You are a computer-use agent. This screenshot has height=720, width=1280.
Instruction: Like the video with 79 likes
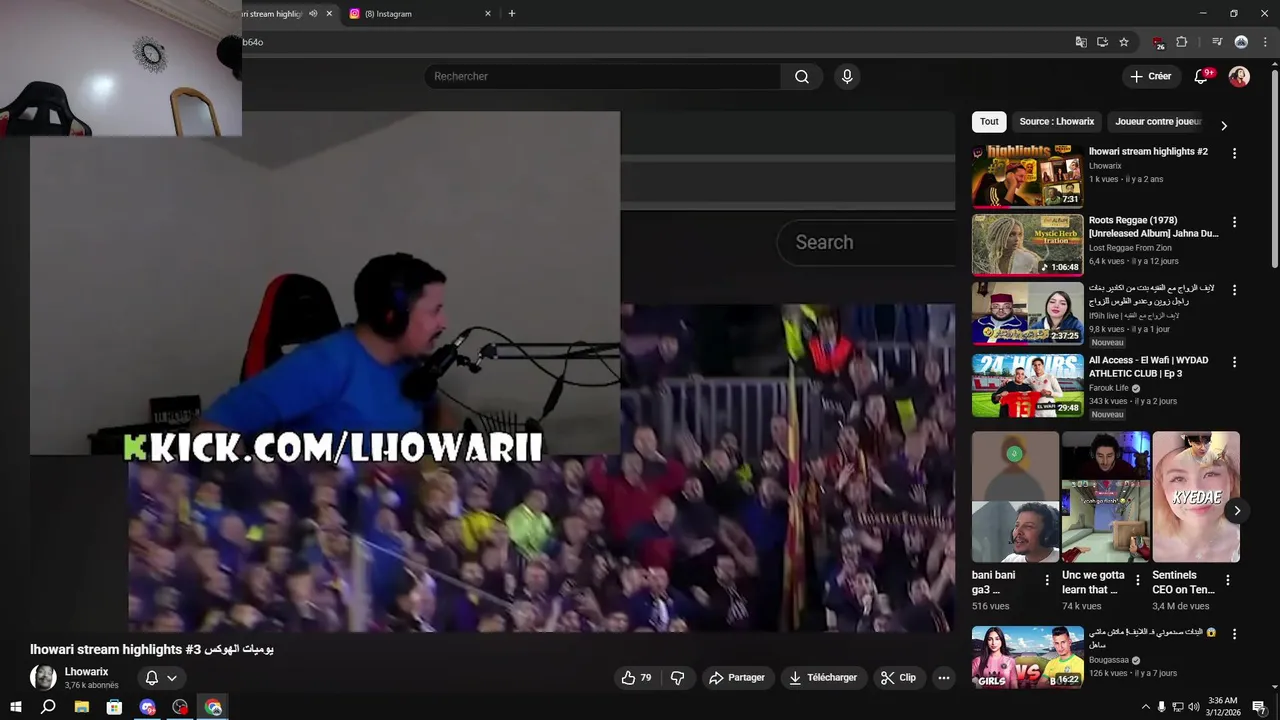(637, 678)
